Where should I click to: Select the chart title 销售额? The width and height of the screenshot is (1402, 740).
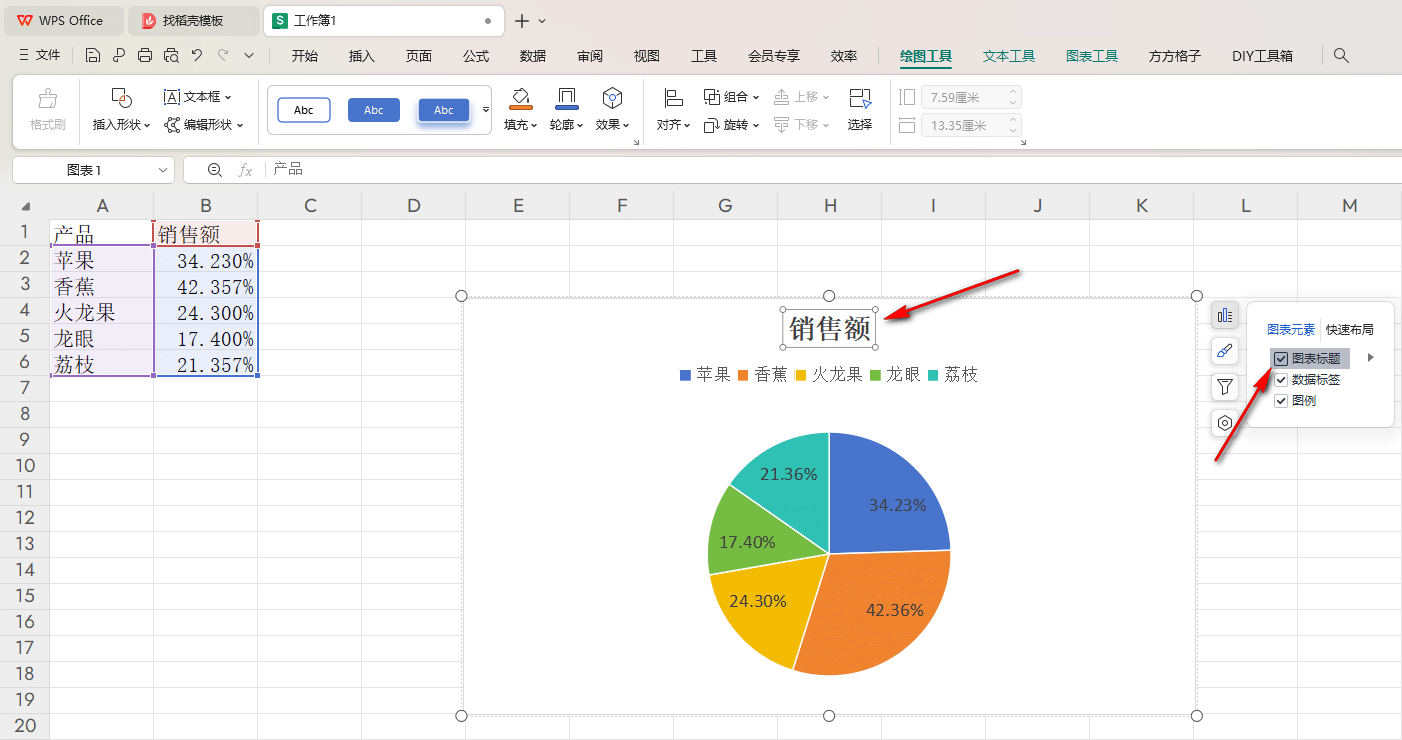[829, 328]
